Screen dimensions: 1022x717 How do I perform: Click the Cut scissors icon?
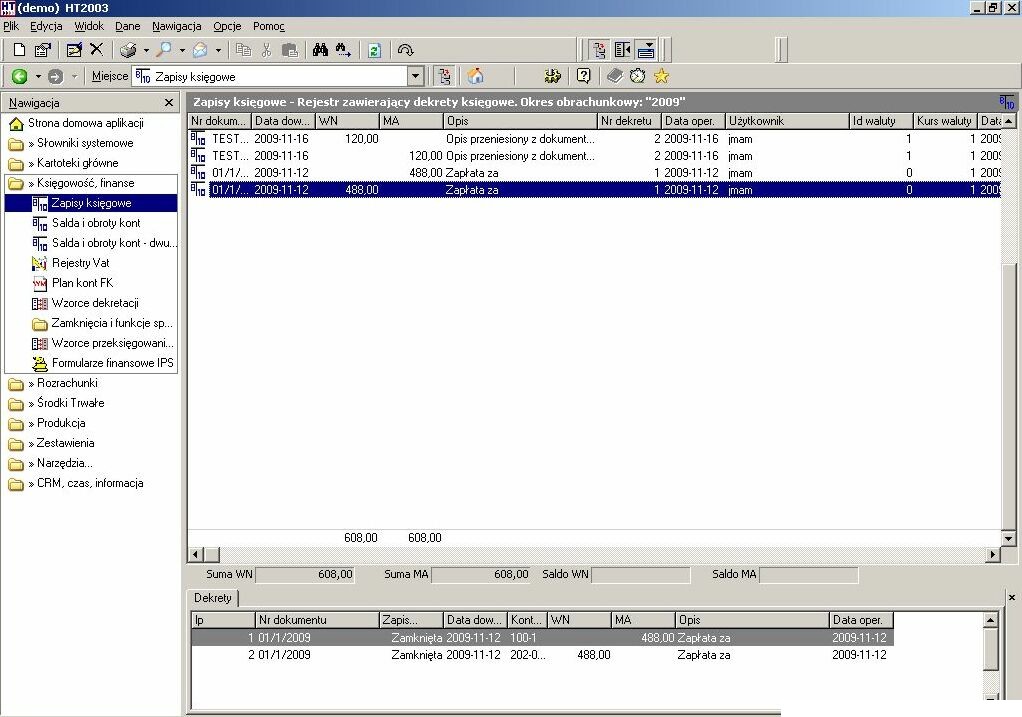tap(266, 50)
